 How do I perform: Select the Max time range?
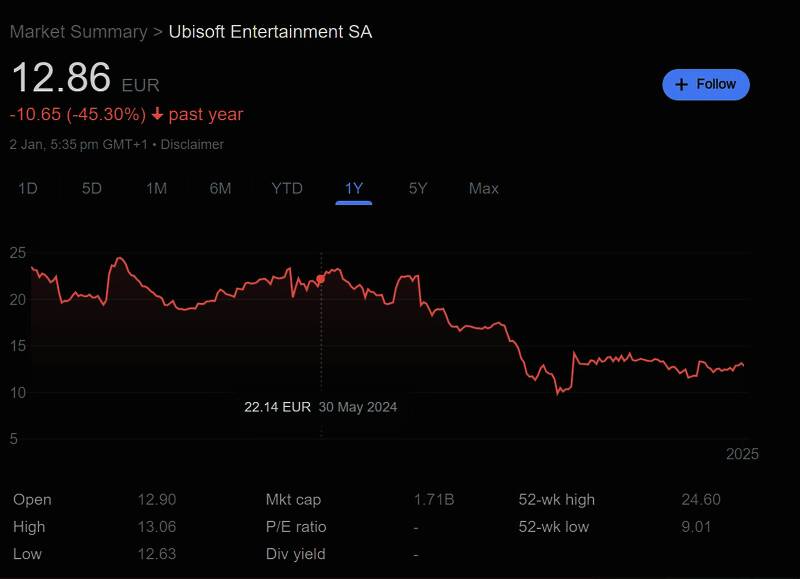coord(484,188)
